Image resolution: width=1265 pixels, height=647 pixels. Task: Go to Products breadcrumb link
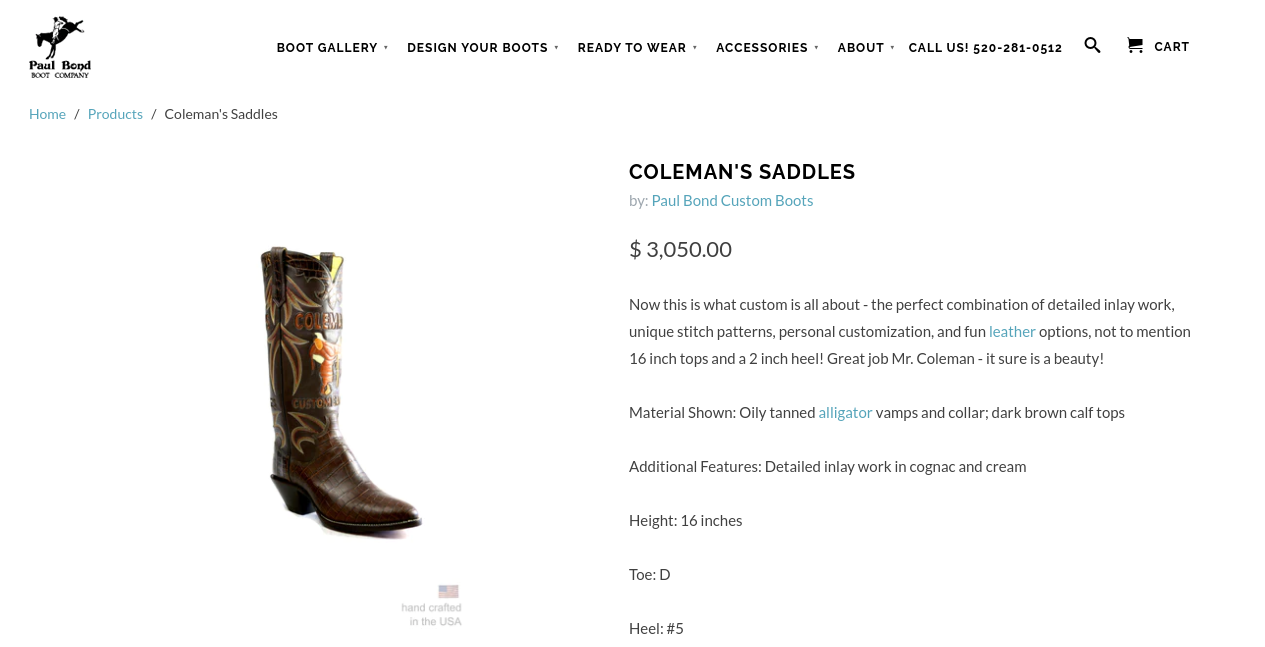click(115, 114)
